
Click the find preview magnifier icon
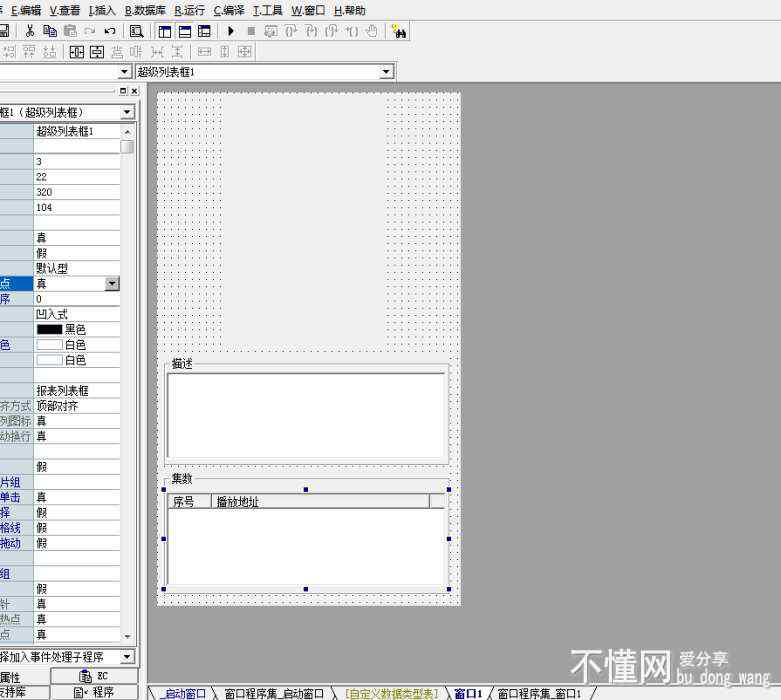coord(136,32)
